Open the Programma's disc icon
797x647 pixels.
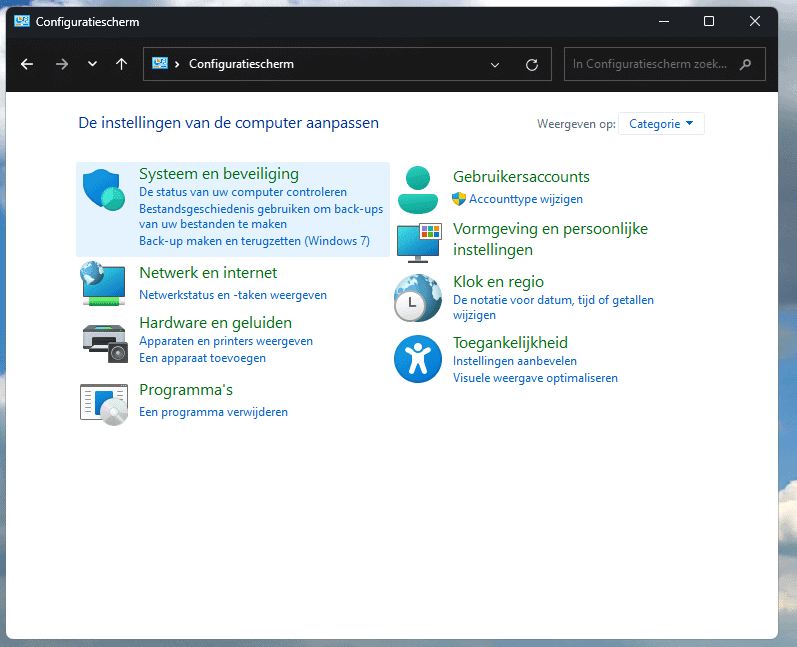coord(103,403)
